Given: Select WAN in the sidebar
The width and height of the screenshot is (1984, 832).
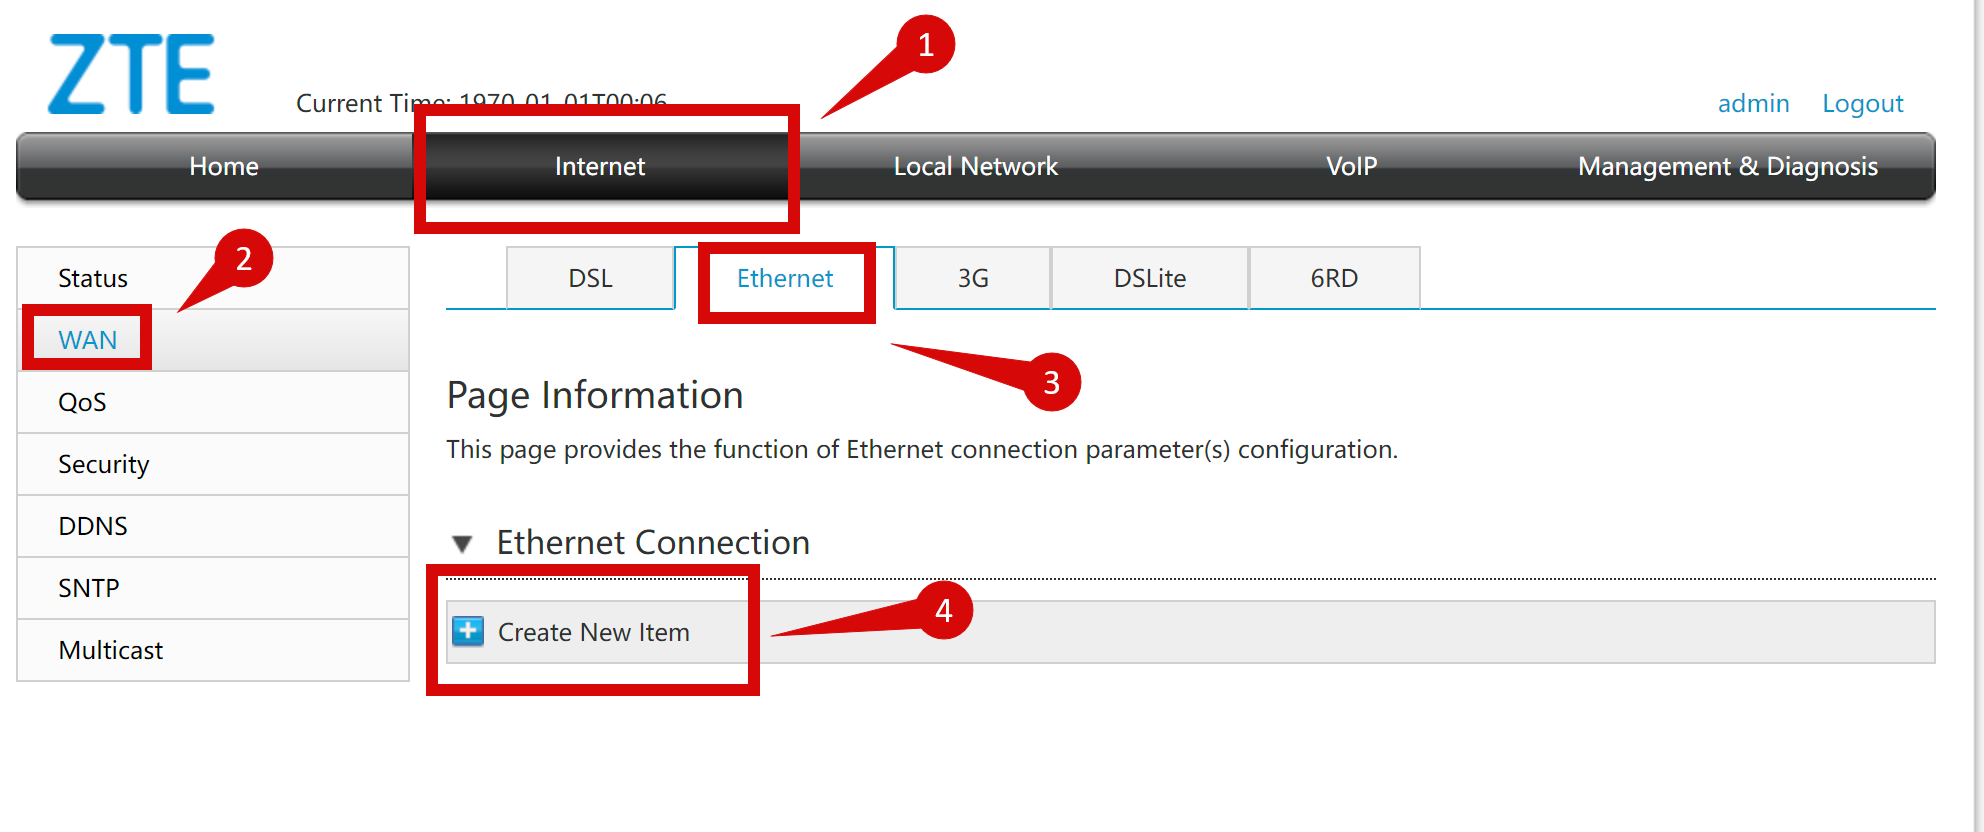Looking at the screenshot, I should (x=88, y=340).
